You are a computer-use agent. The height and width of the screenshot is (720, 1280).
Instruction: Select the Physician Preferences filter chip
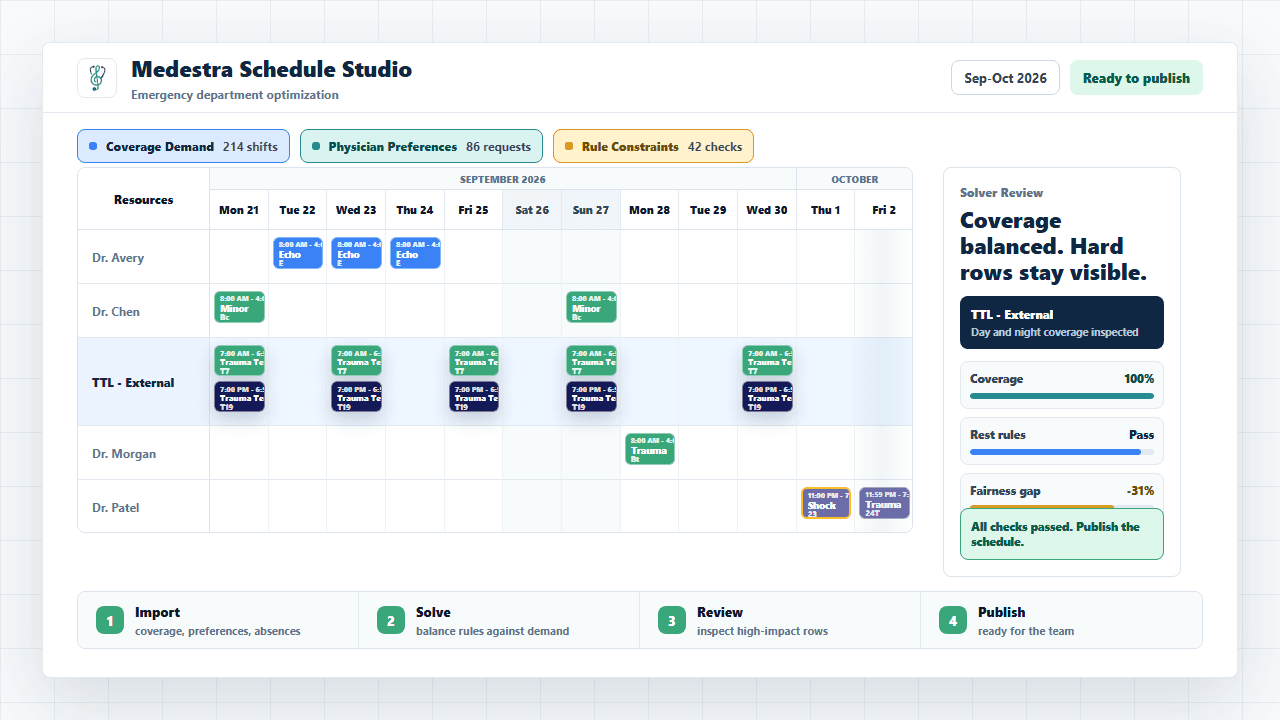[421, 146]
